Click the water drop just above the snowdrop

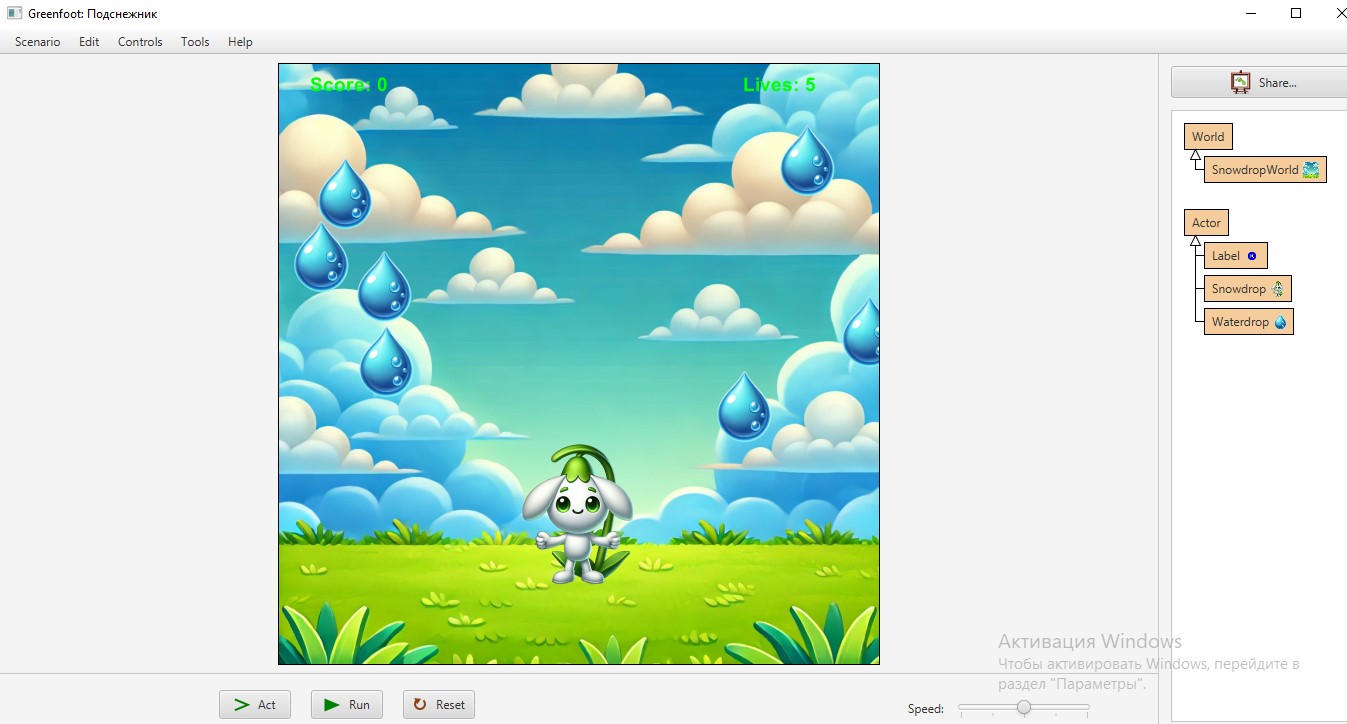[744, 406]
